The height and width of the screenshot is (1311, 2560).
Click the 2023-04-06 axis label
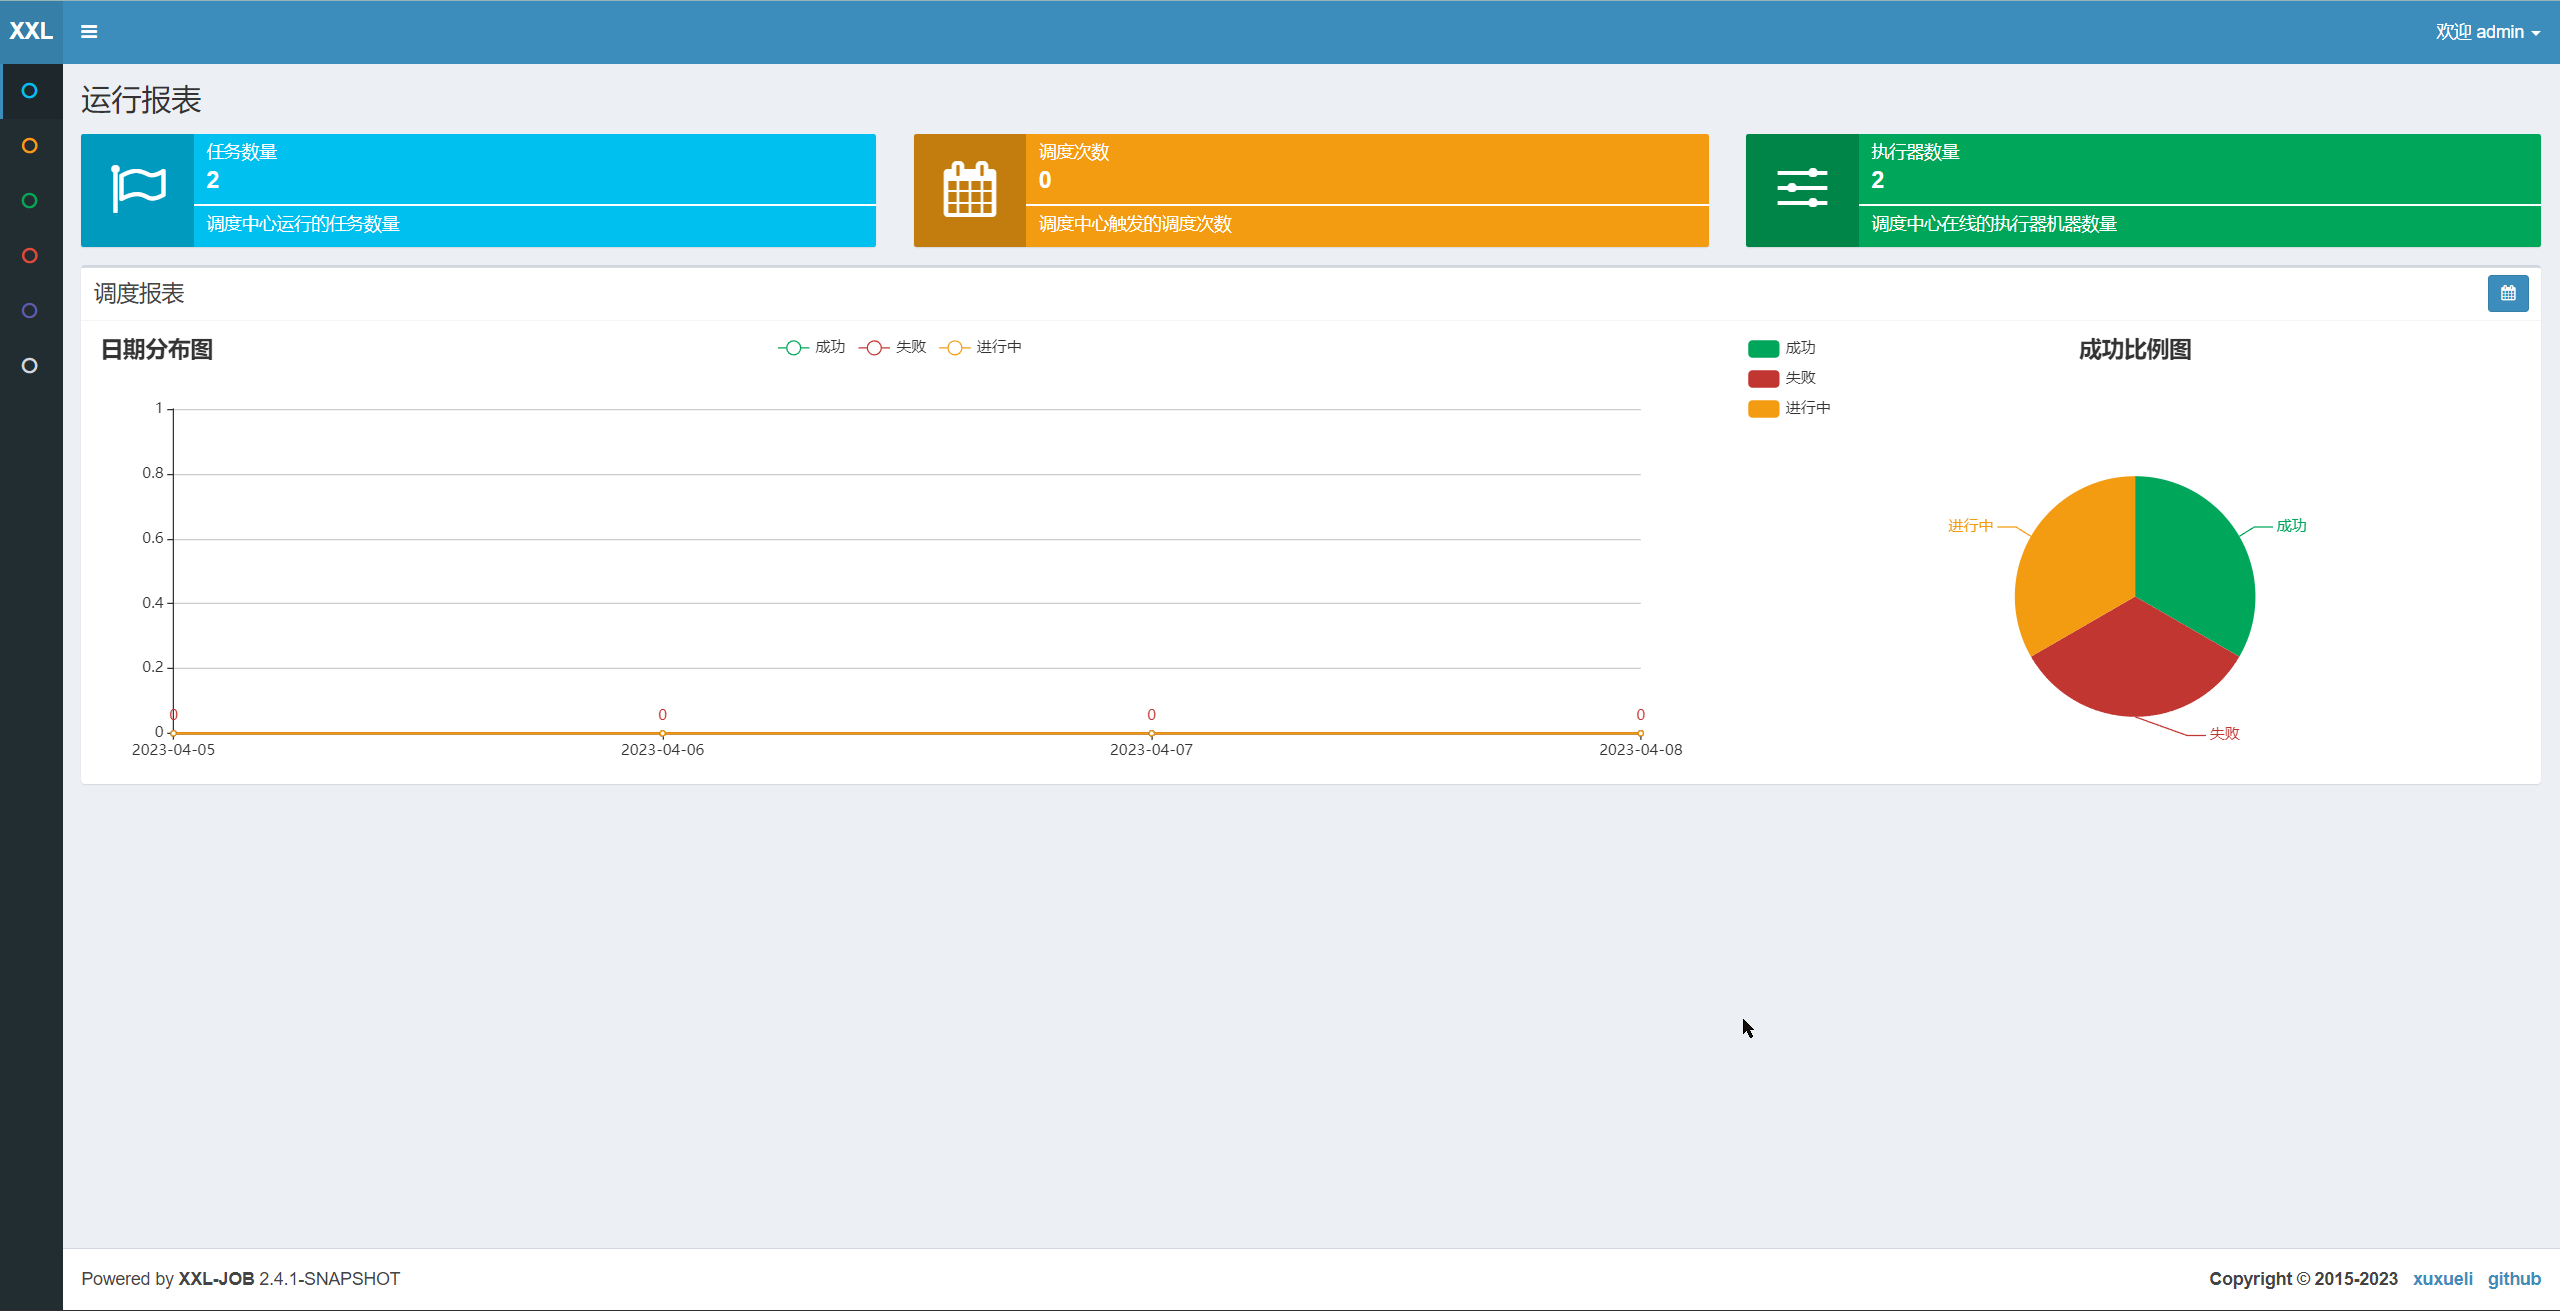point(662,750)
